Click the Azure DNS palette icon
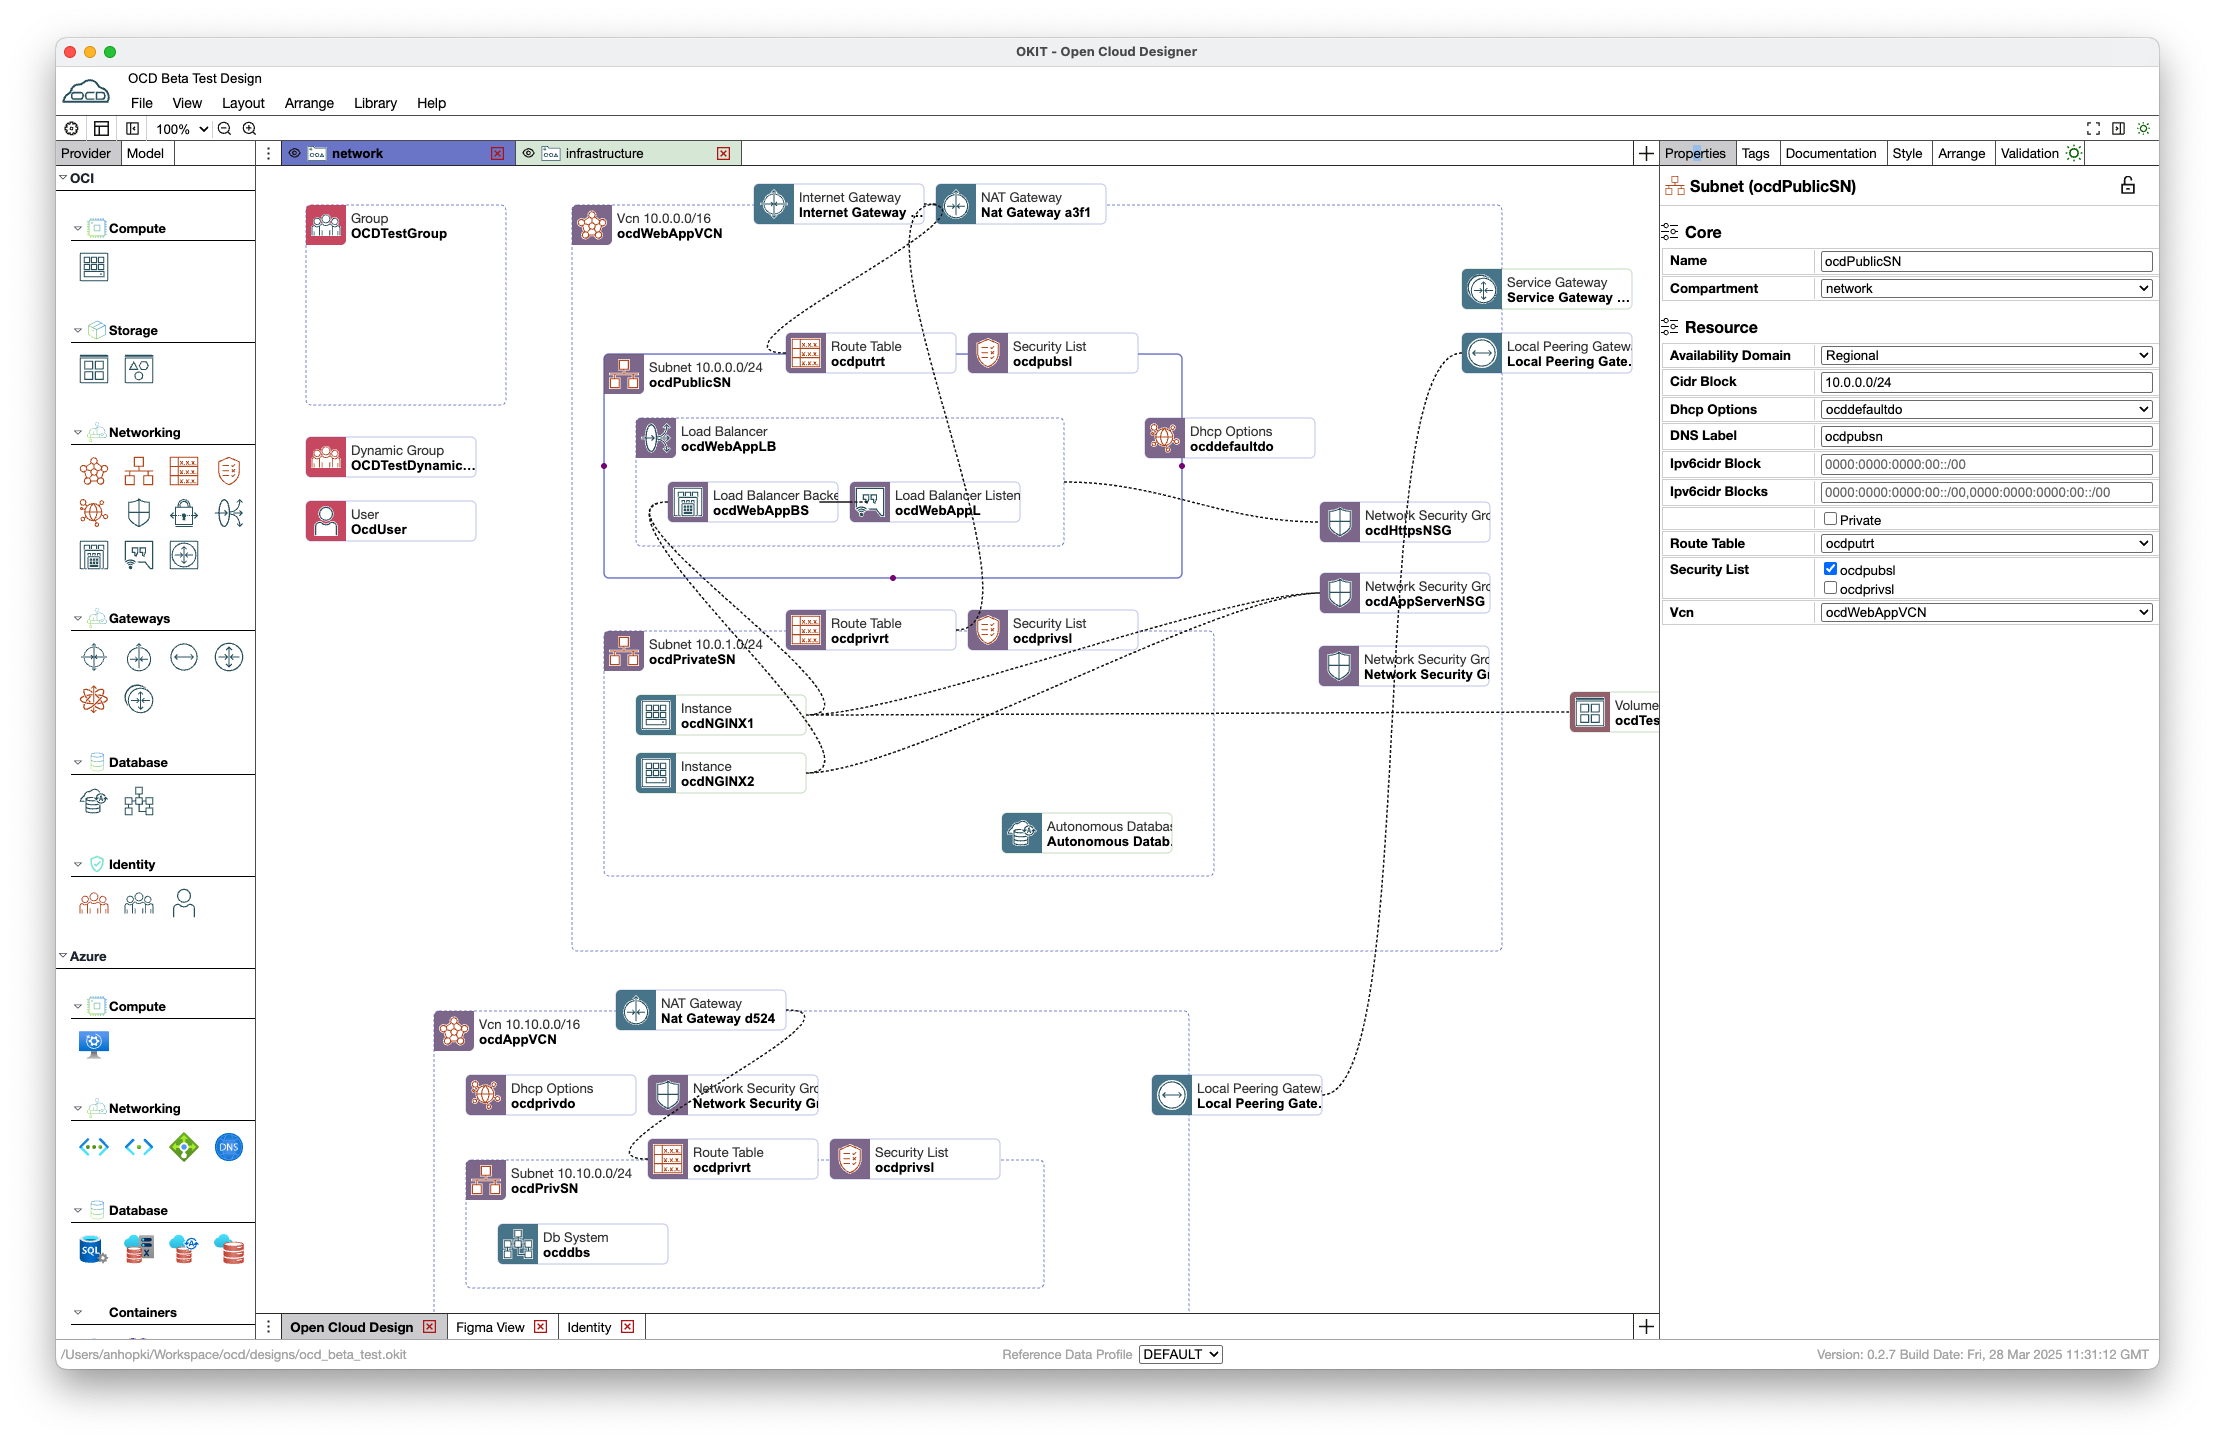This screenshot has width=2215, height=1443. (x=229, y=1147)
